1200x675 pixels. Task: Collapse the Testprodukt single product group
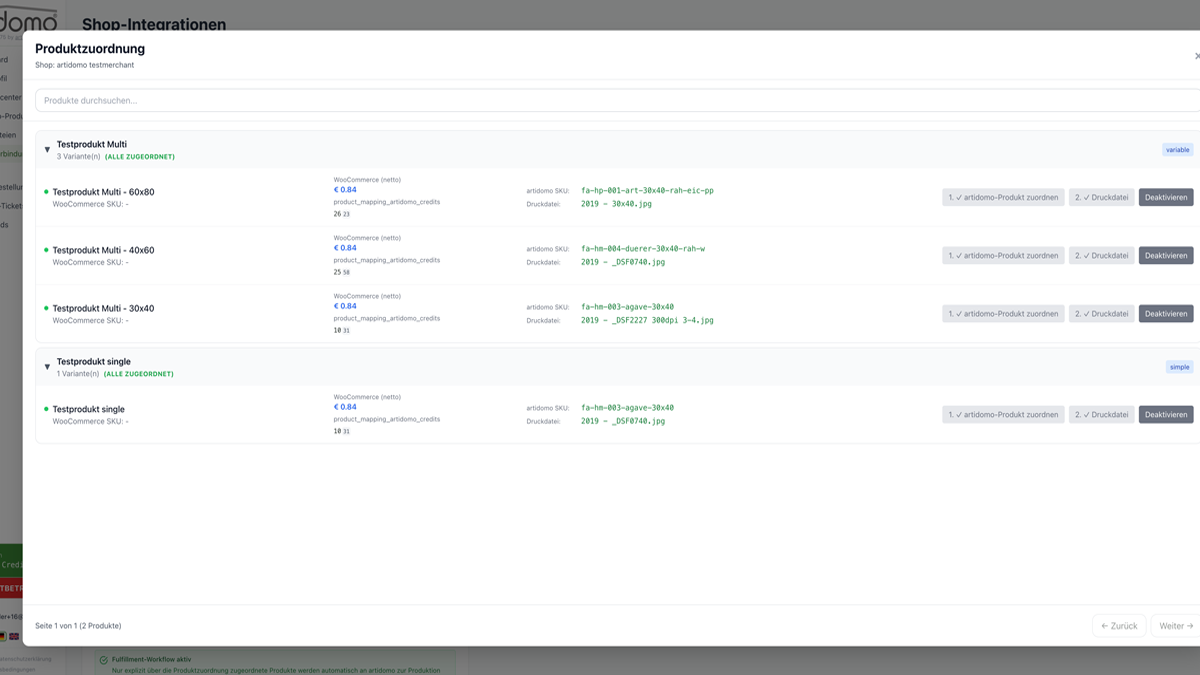coord(47,367)
